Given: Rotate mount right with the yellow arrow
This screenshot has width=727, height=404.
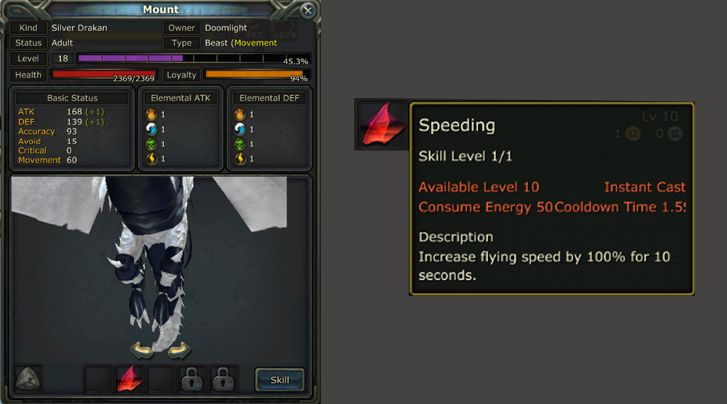Looking at the screenshot, I should pyautogui.click(x=179, y=350).
